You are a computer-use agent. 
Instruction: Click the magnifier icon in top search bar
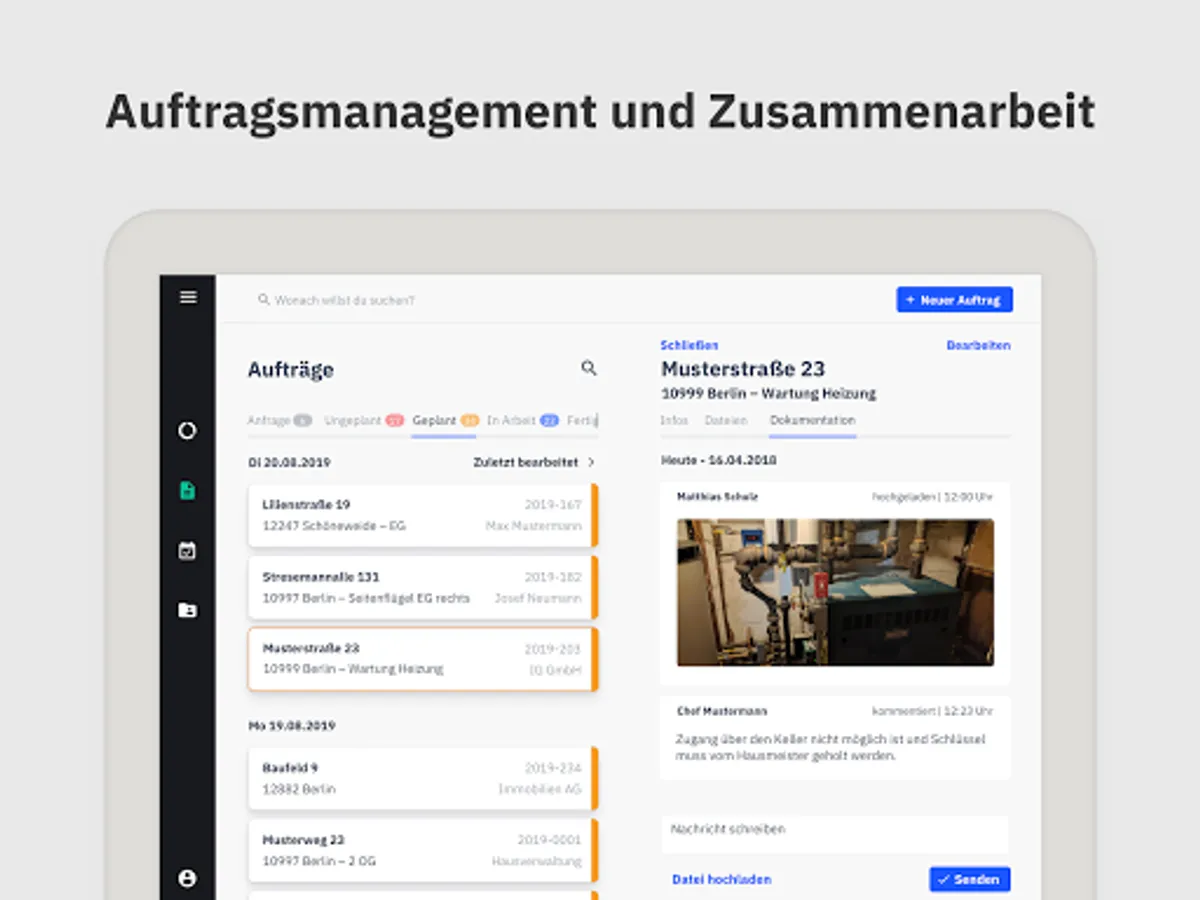point(264,299)
